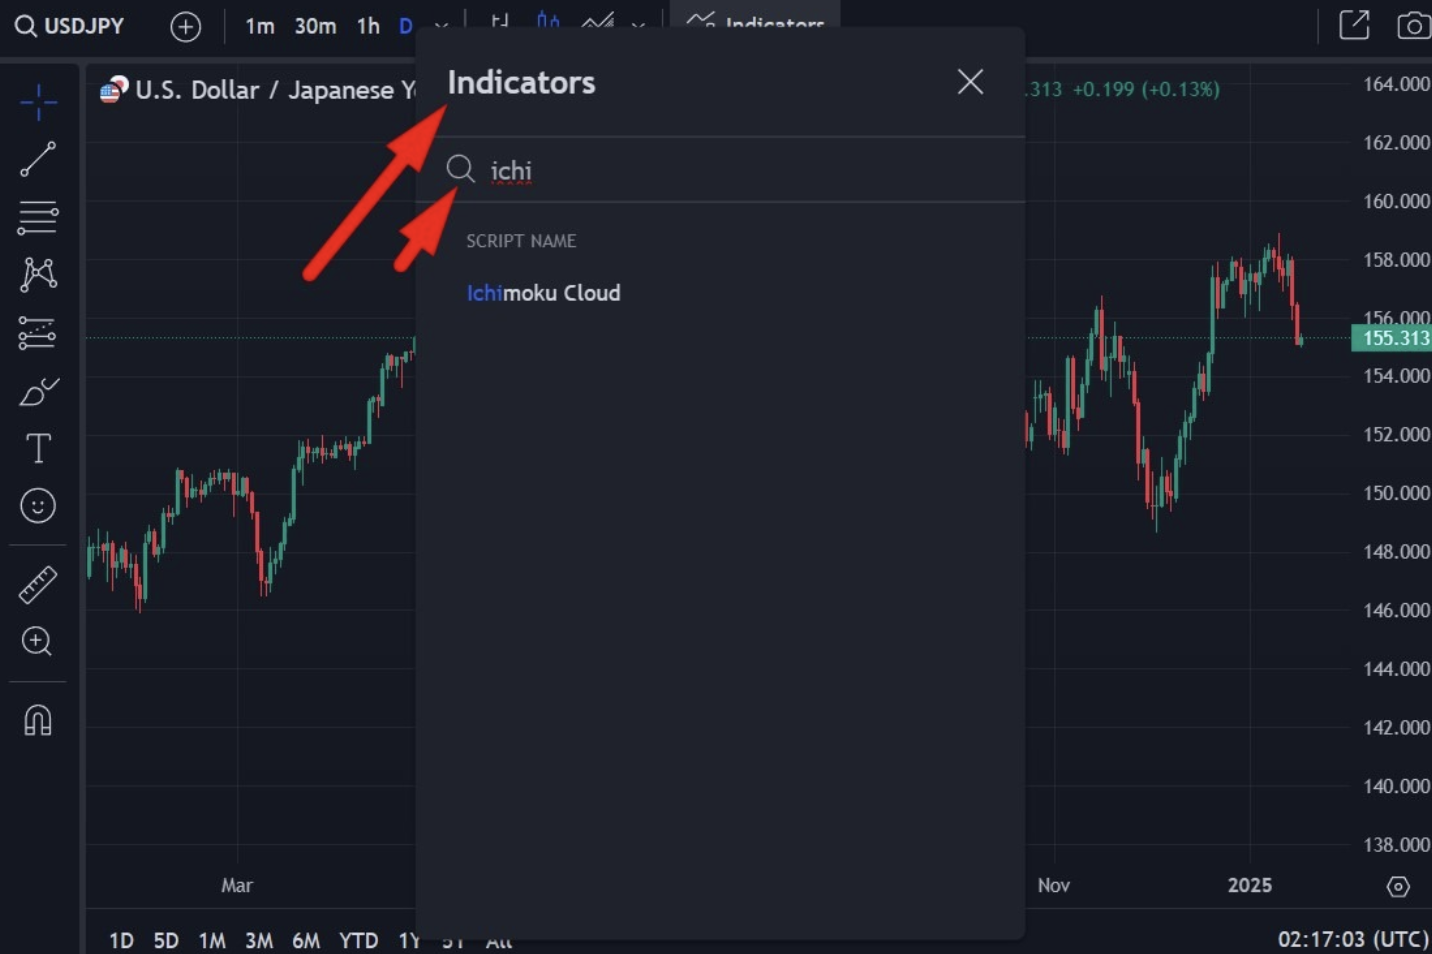Open chart settings gear at the bottom right
Viewport: 1432px width, 954px height.
pos(1398,886)
